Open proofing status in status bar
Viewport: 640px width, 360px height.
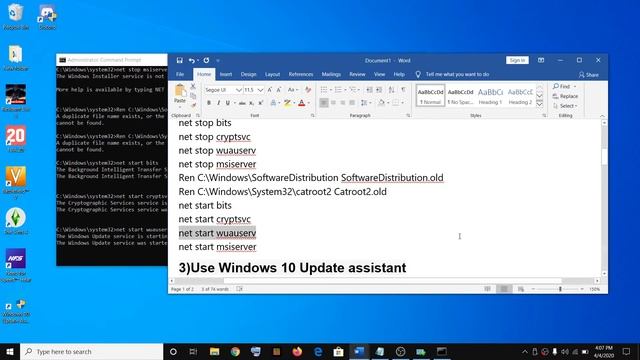[x=240, y=289]
